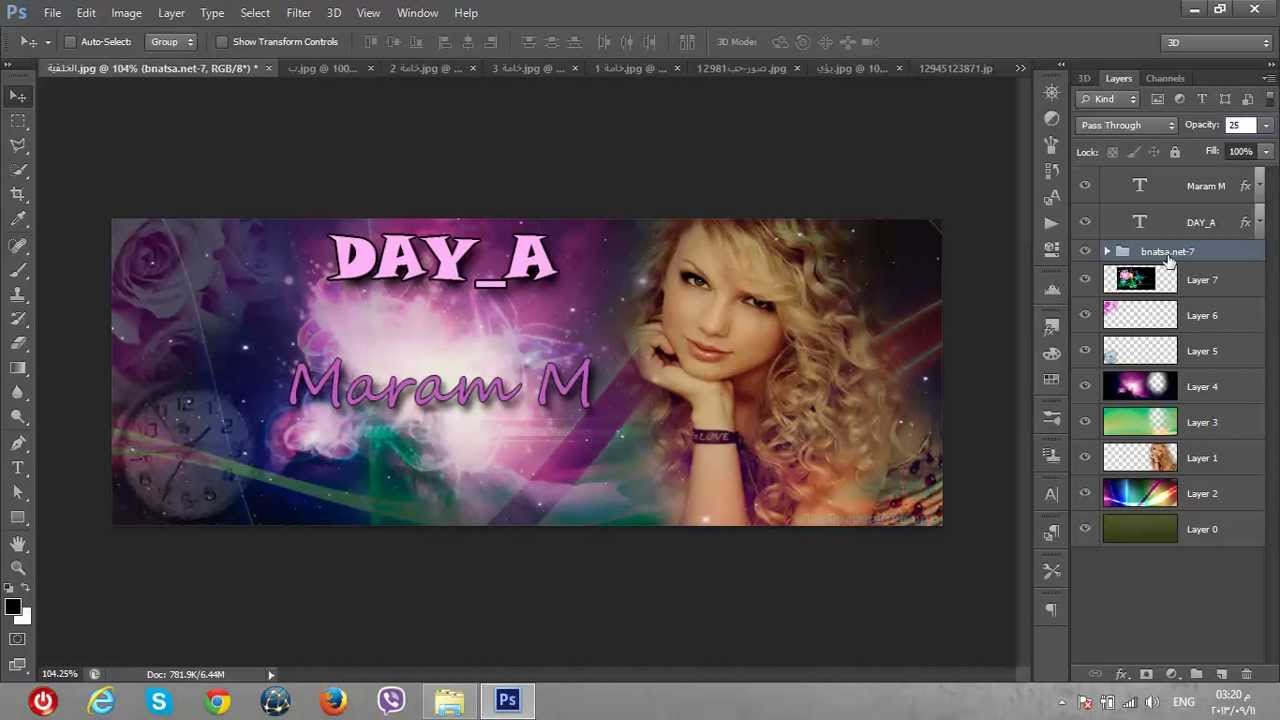Open Chrome from the taskbar
Image resolution: width=1280 pixels, height=720 pixels.
click(x=217, y=701)
